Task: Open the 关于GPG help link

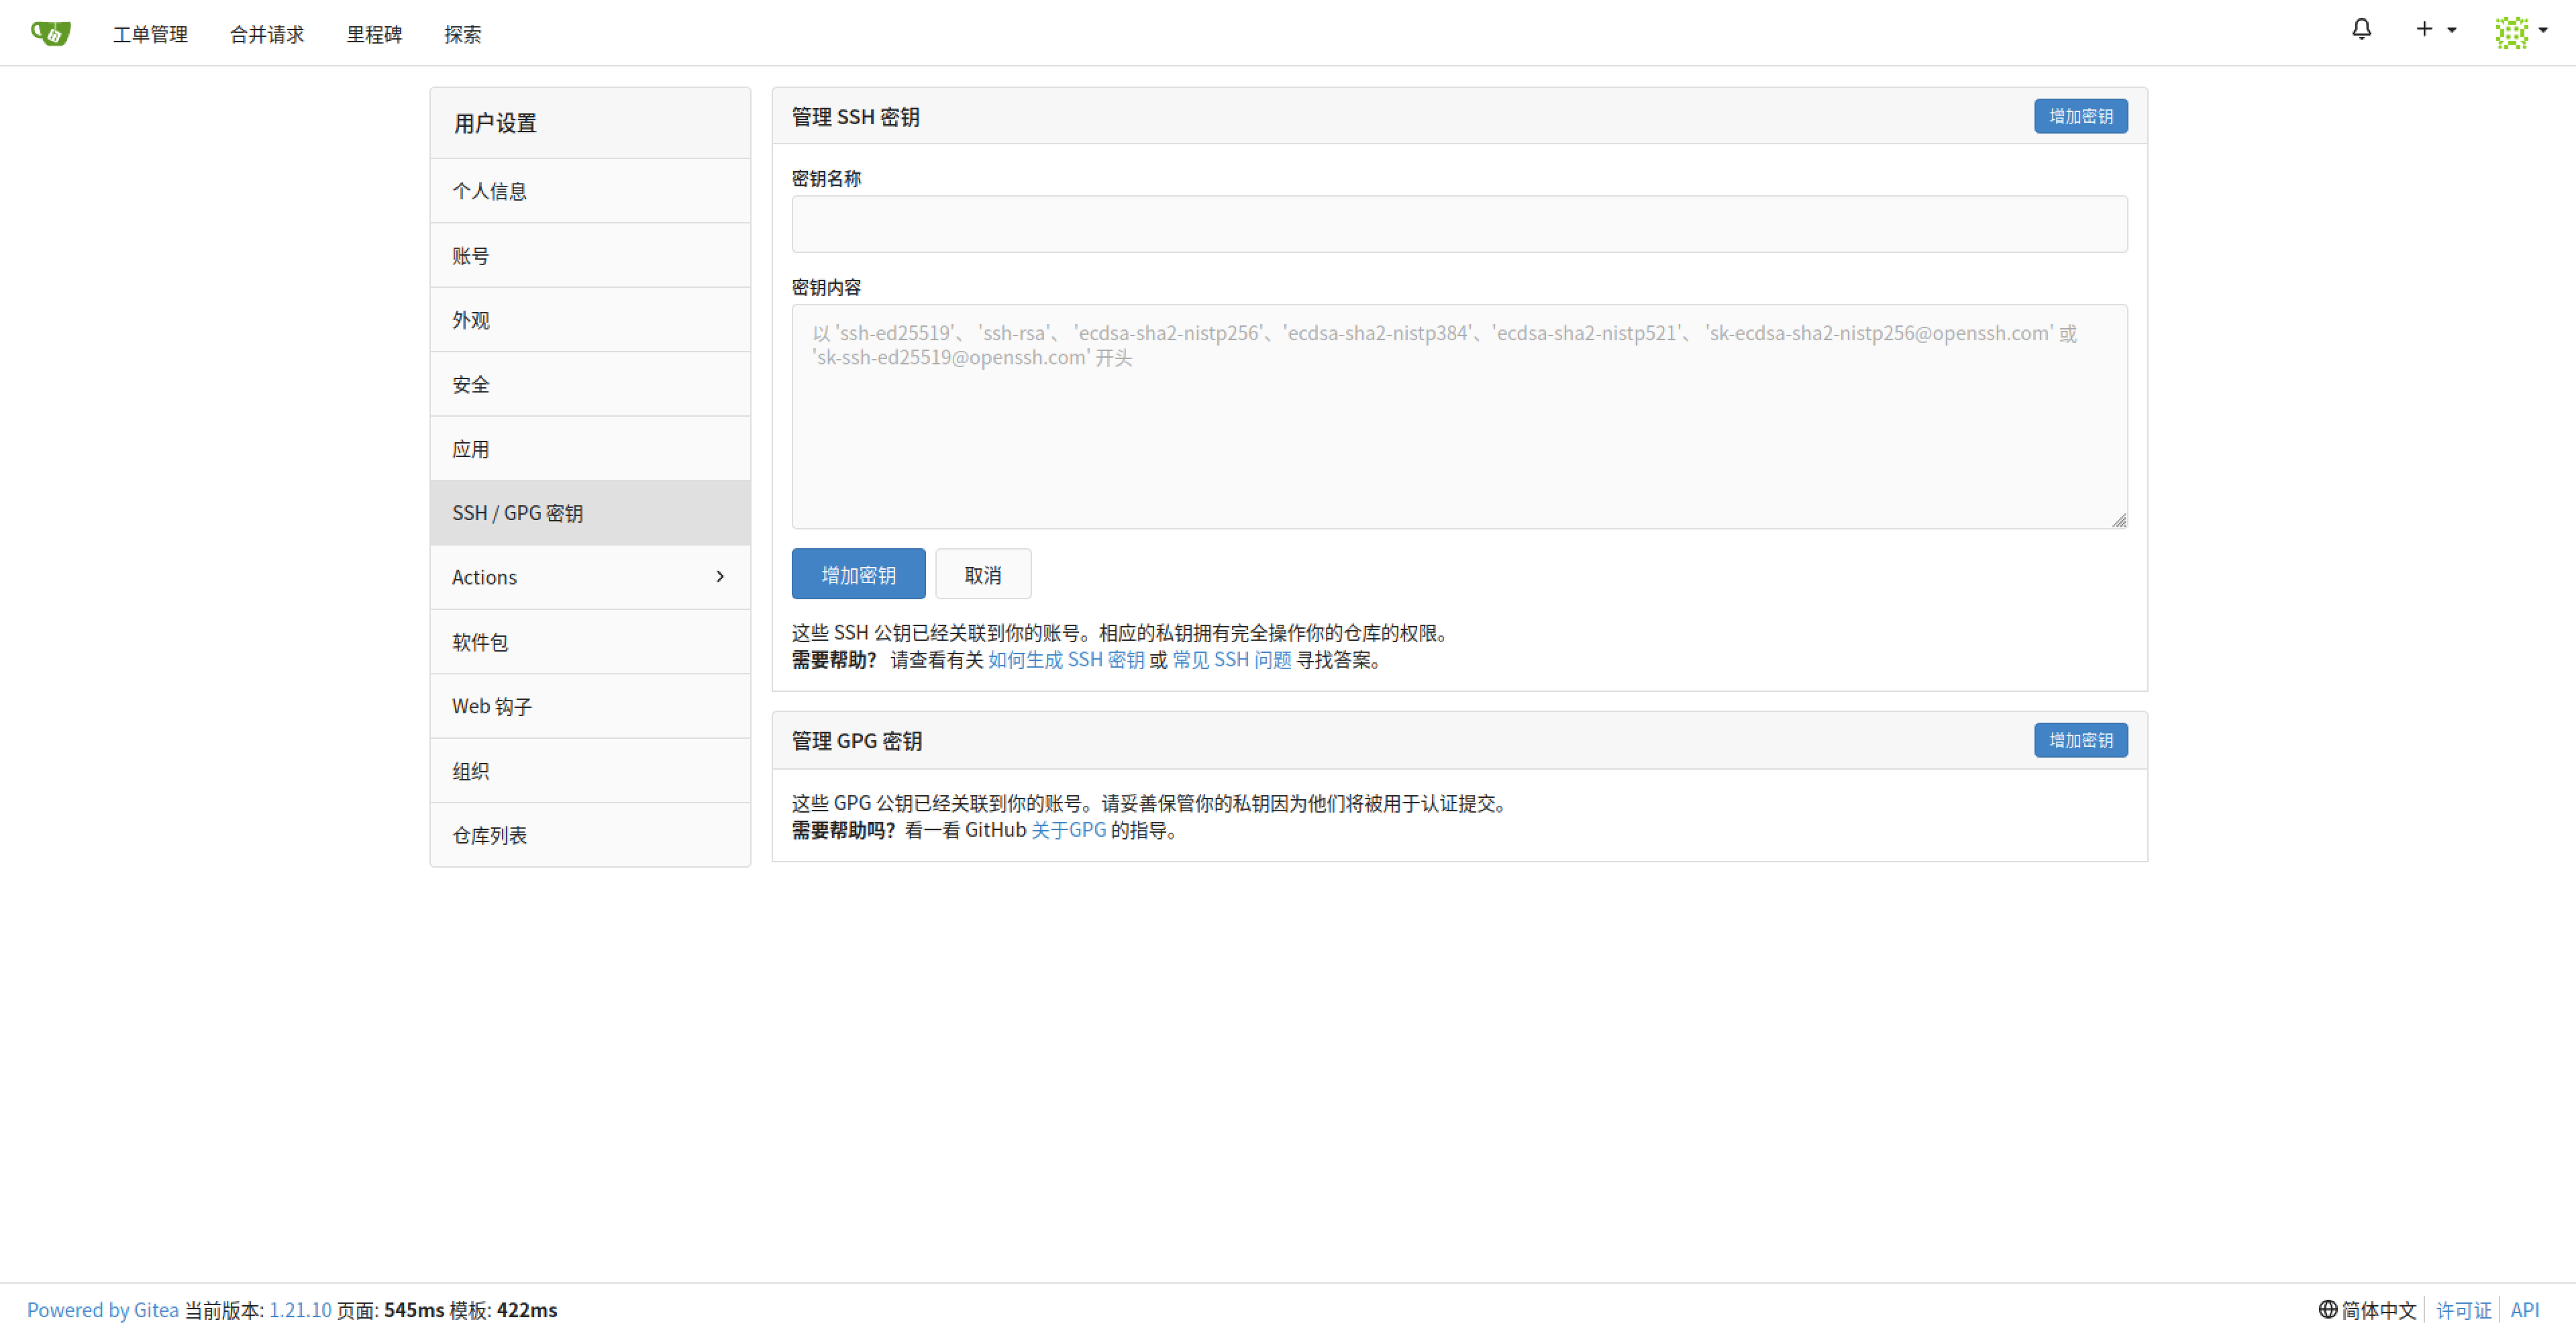Action: (x=1068, y=830)
